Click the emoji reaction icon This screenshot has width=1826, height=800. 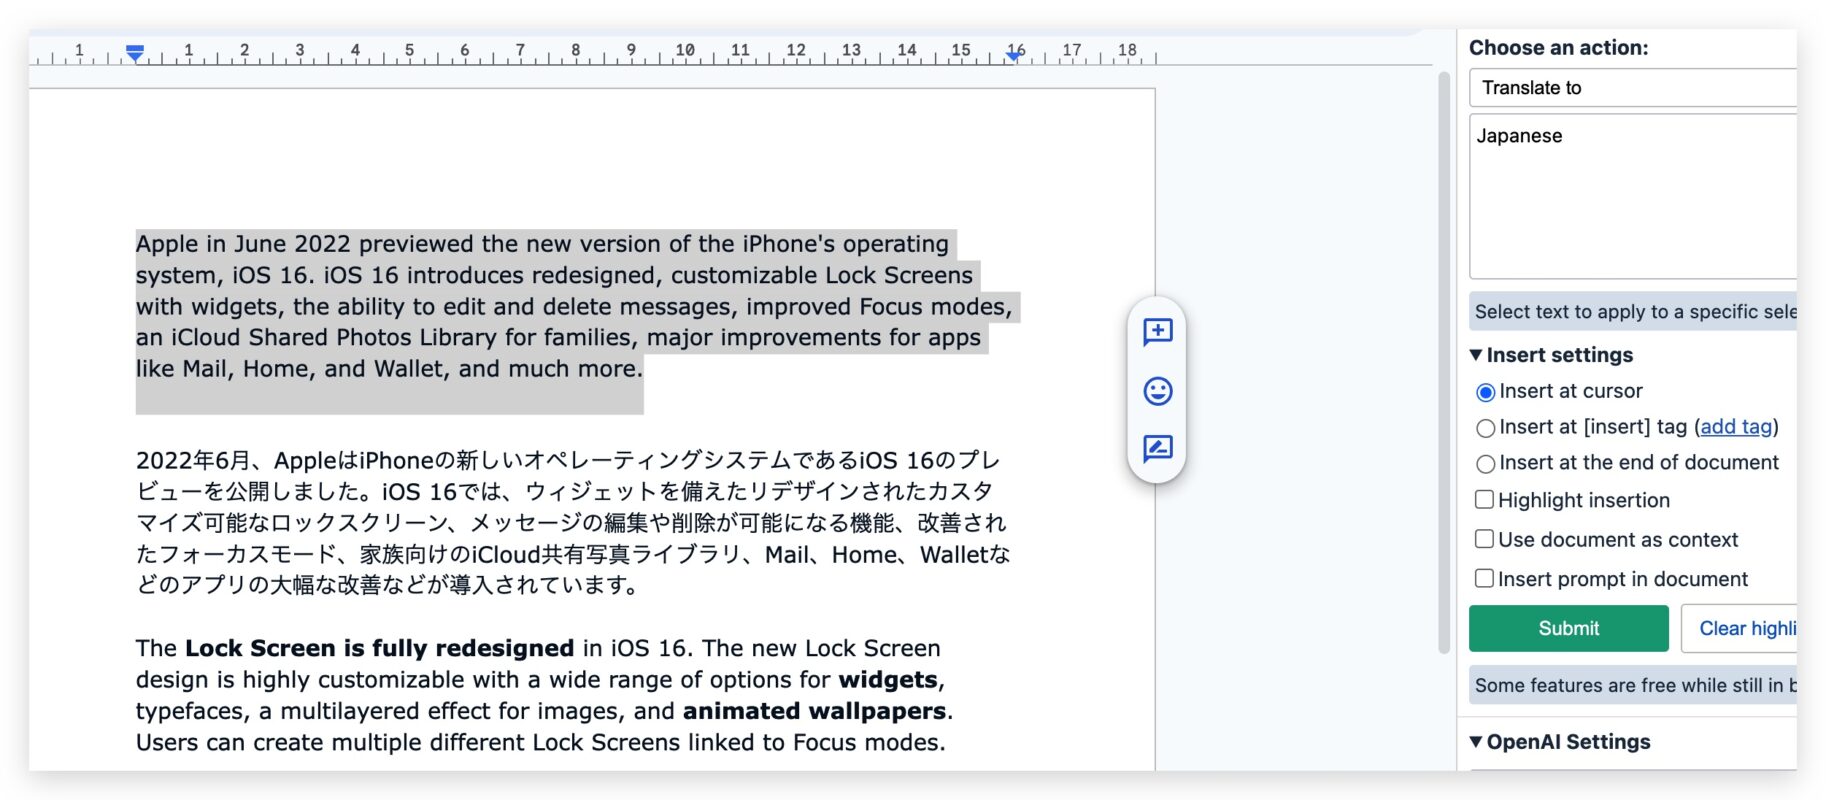(1157, 391)
